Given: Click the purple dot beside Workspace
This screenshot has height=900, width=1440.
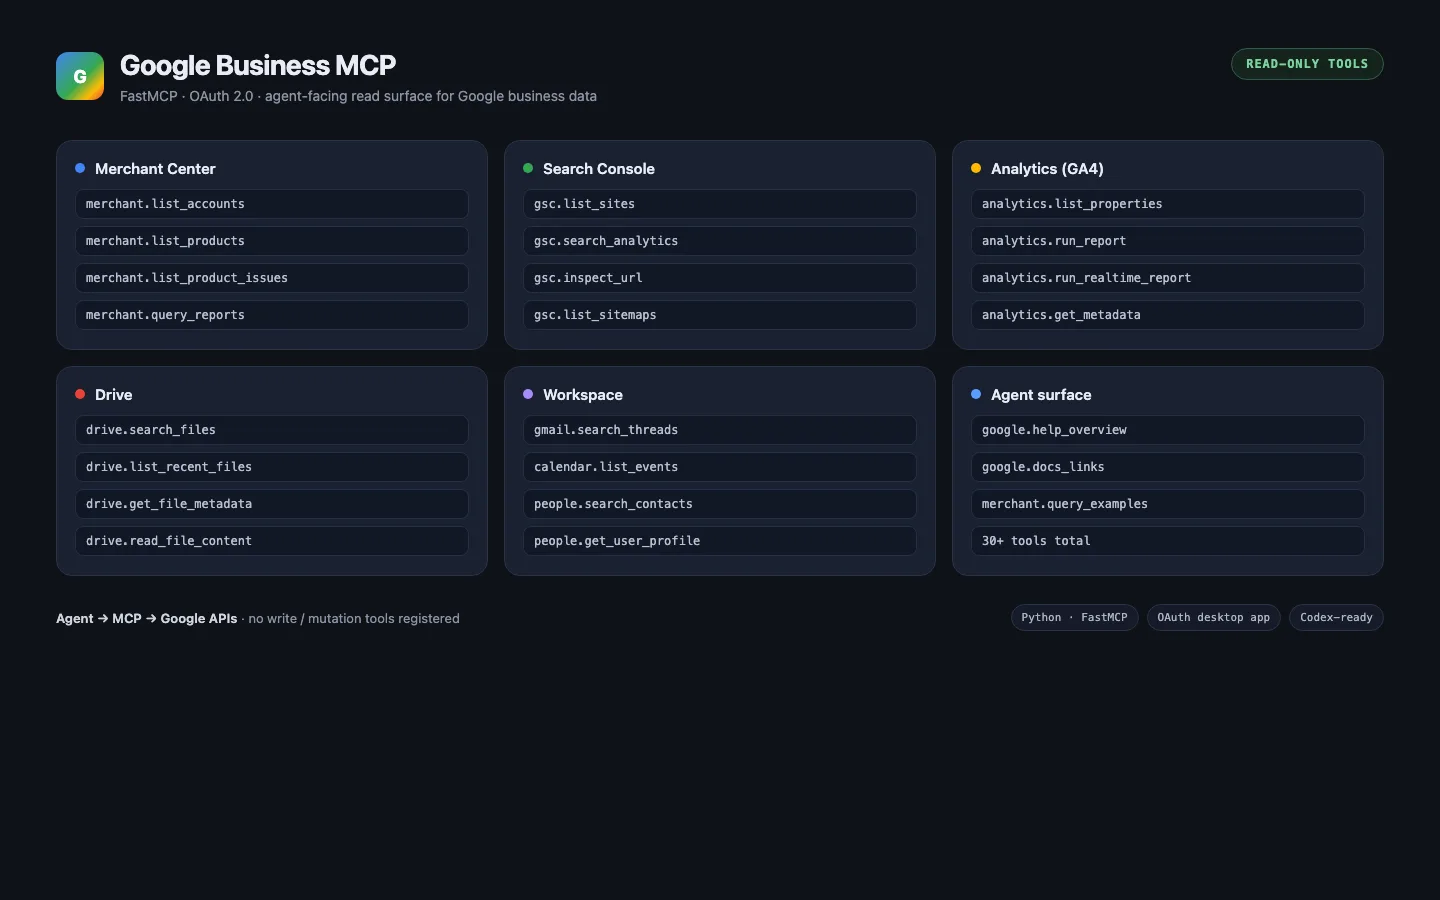Looking at the screenshot, I should click(528, 394).
